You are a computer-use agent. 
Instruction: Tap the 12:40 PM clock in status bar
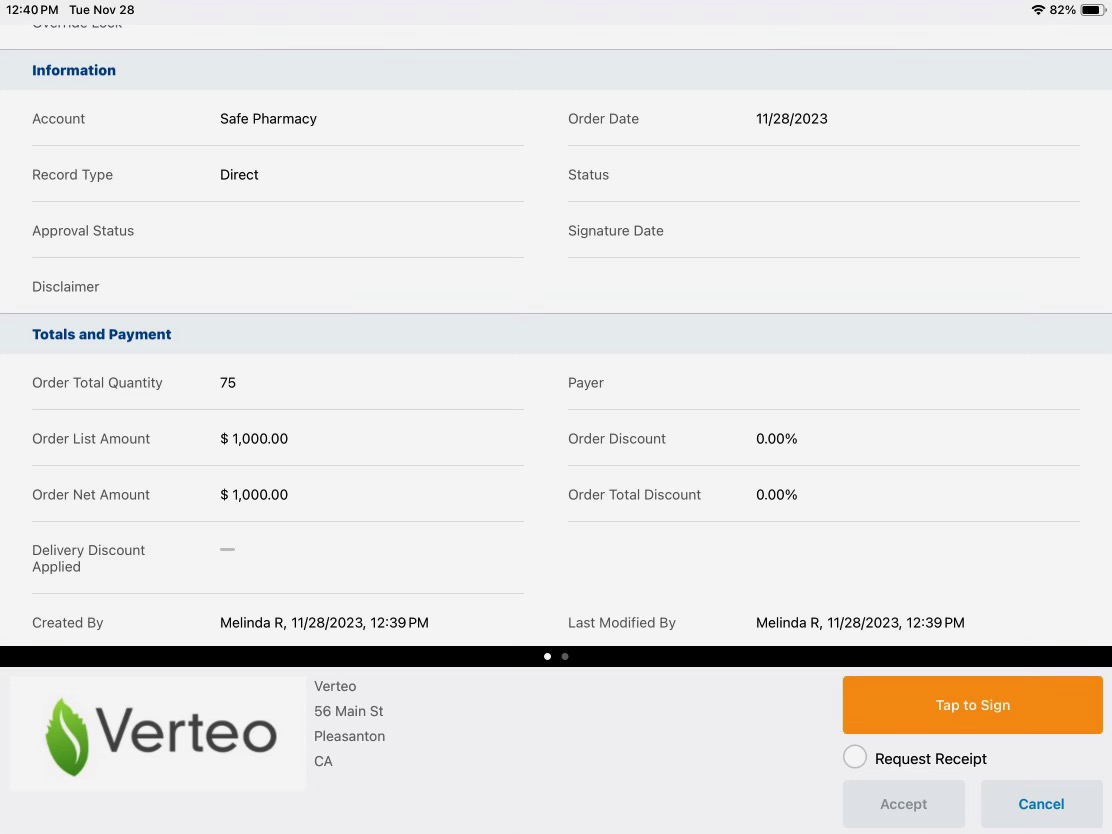pyautogui.click(x=32, y=10)
